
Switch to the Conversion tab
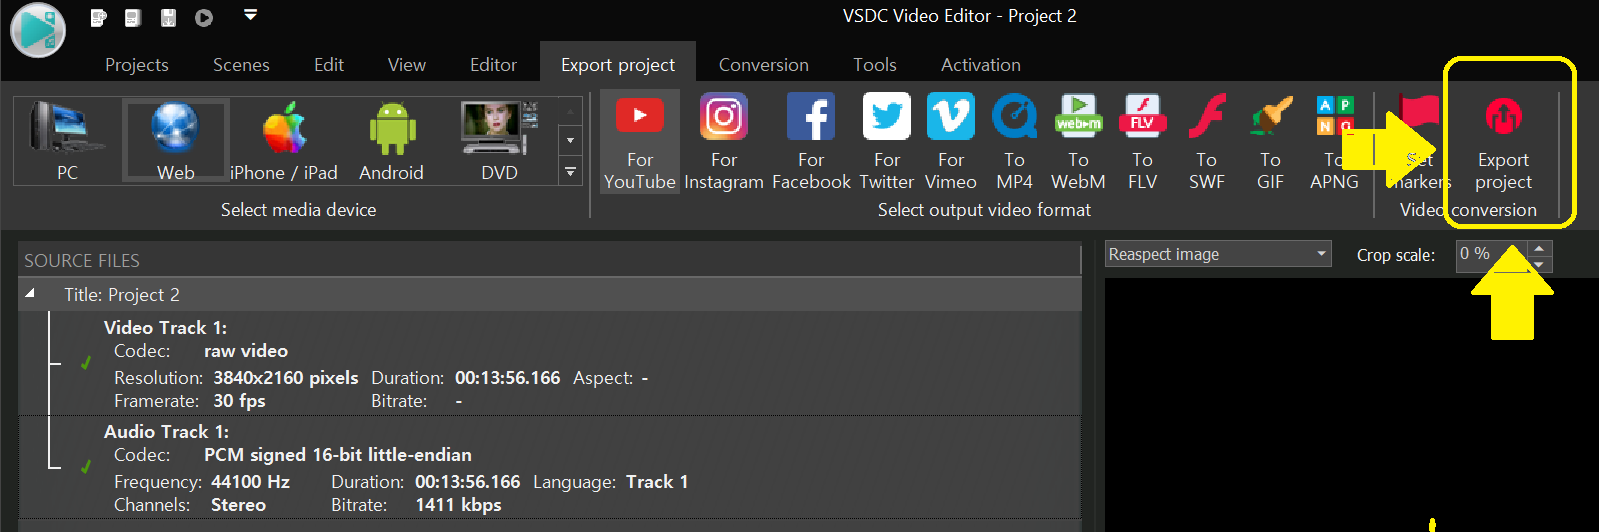coord(763,65)
